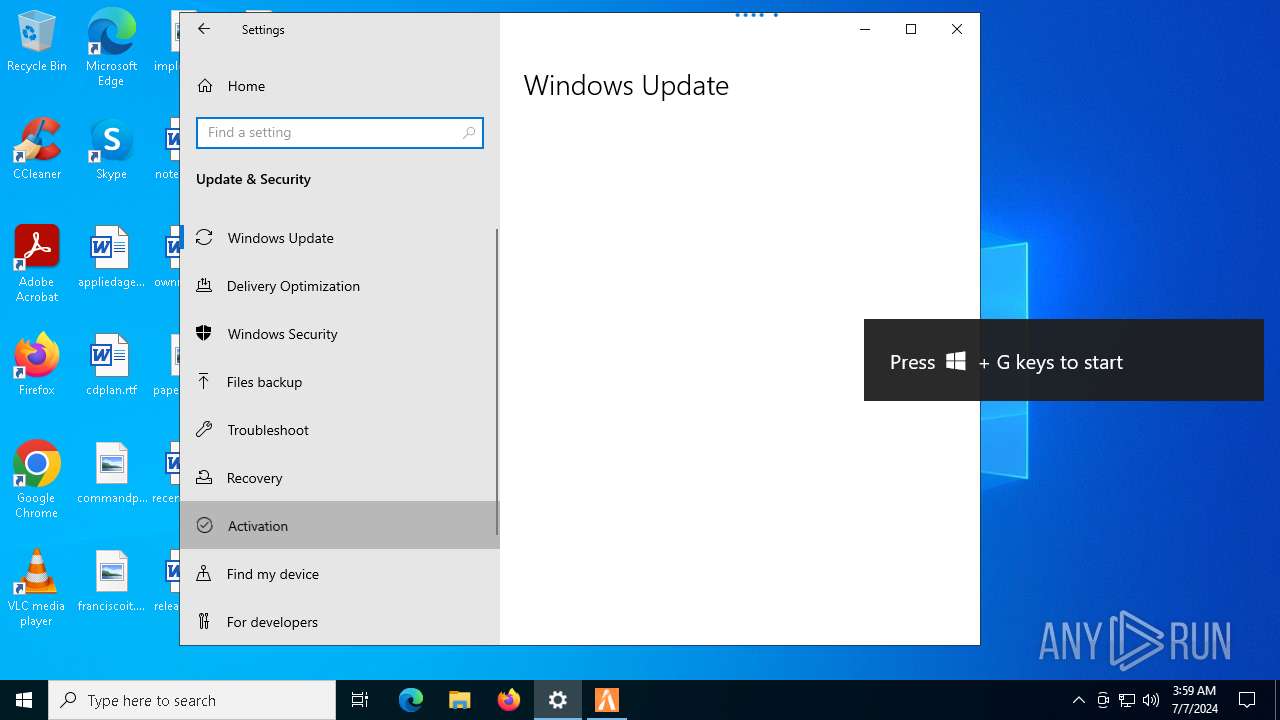Screen dimensions: 1280x720
Task: Open the Windows Start menu
Action: 24,700
